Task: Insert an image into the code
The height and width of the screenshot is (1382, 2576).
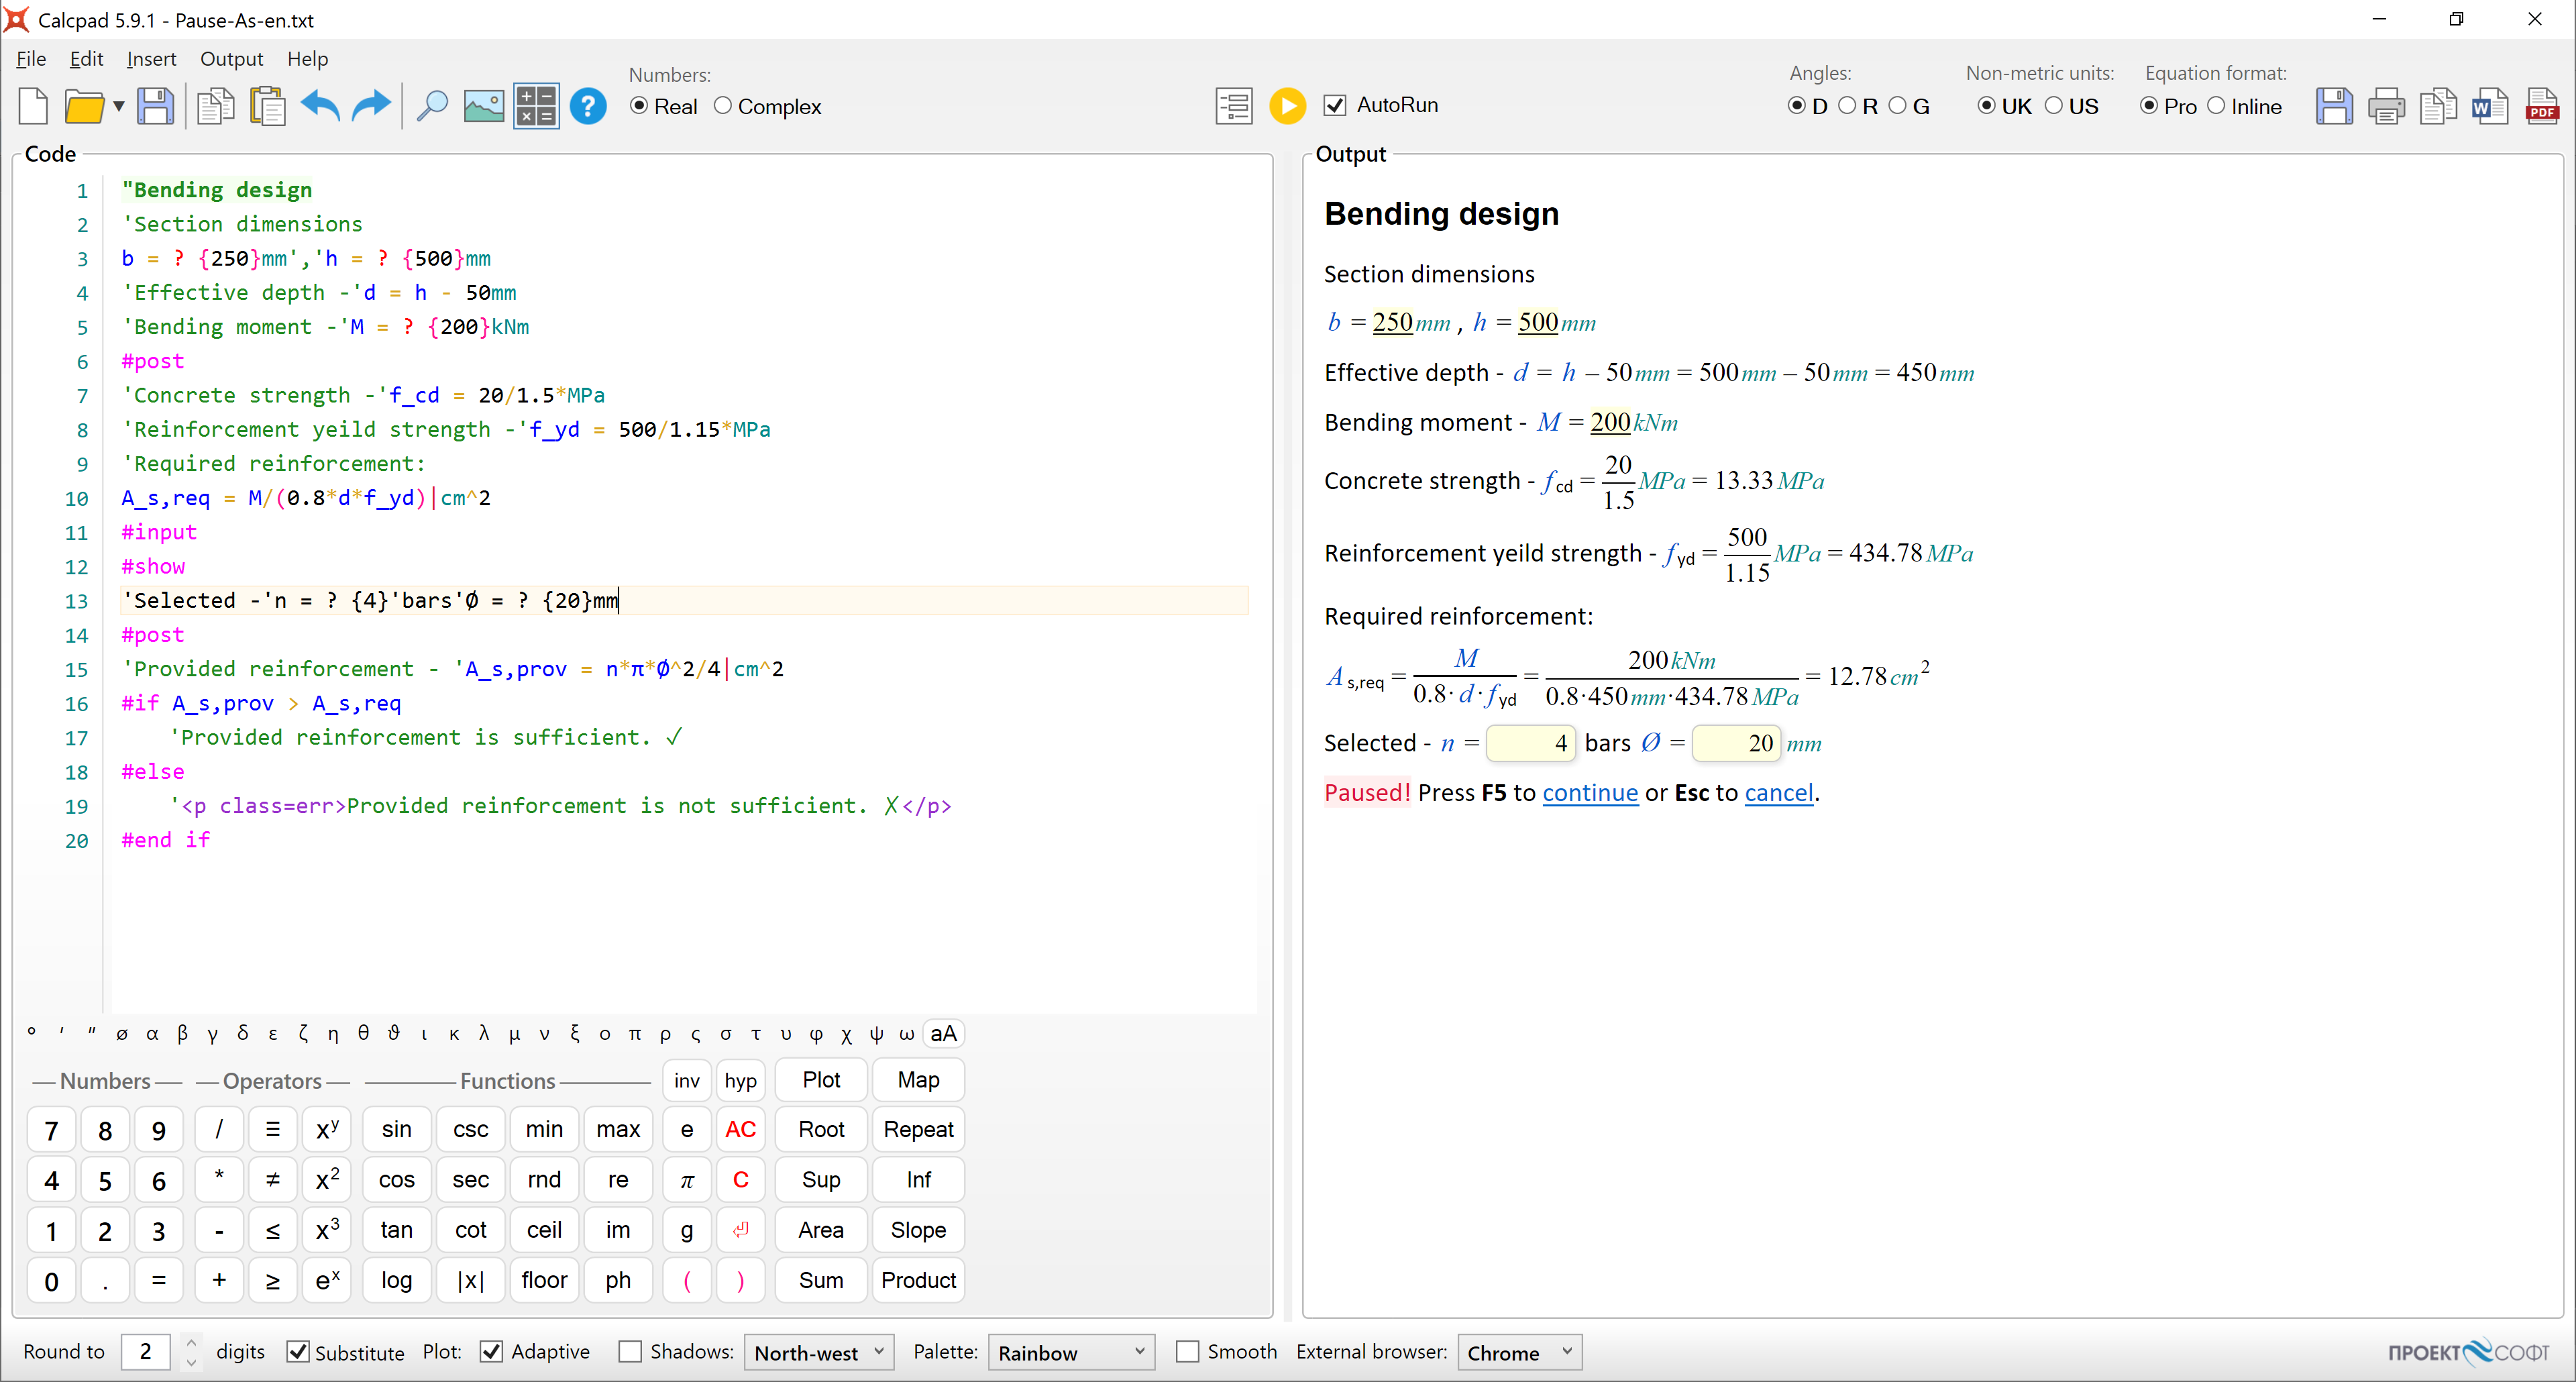Action: point(484,105)
